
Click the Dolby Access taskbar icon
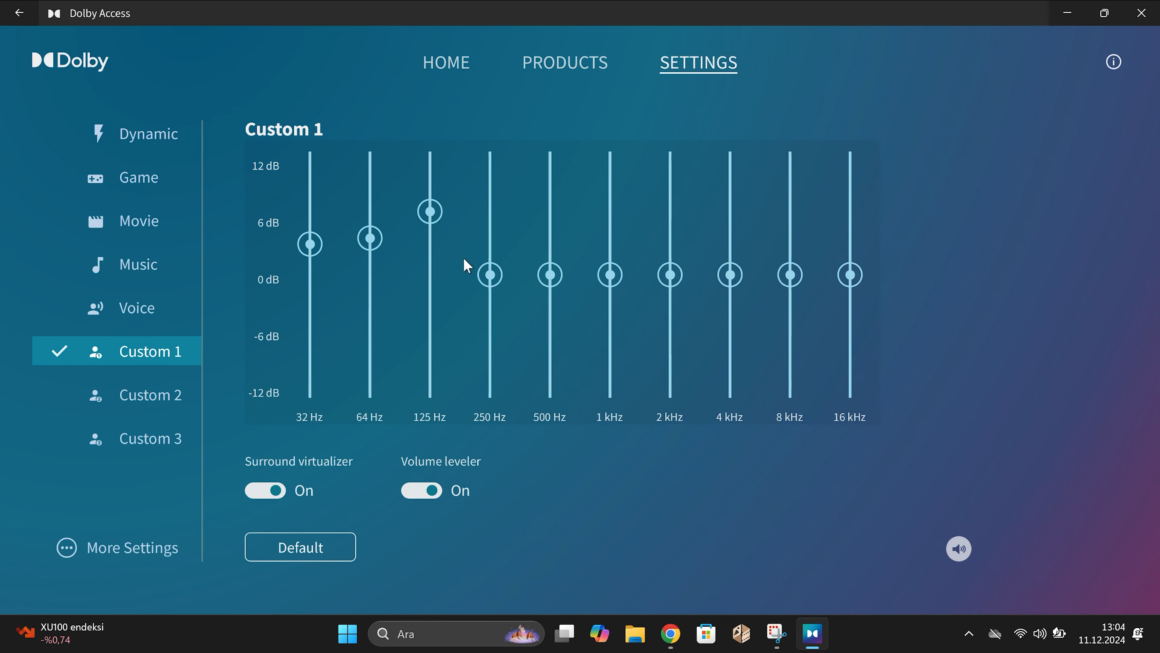(812, 634)
